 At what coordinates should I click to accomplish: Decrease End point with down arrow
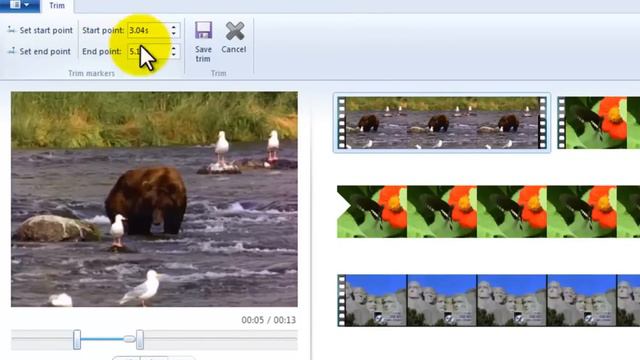tap(174, 55)
